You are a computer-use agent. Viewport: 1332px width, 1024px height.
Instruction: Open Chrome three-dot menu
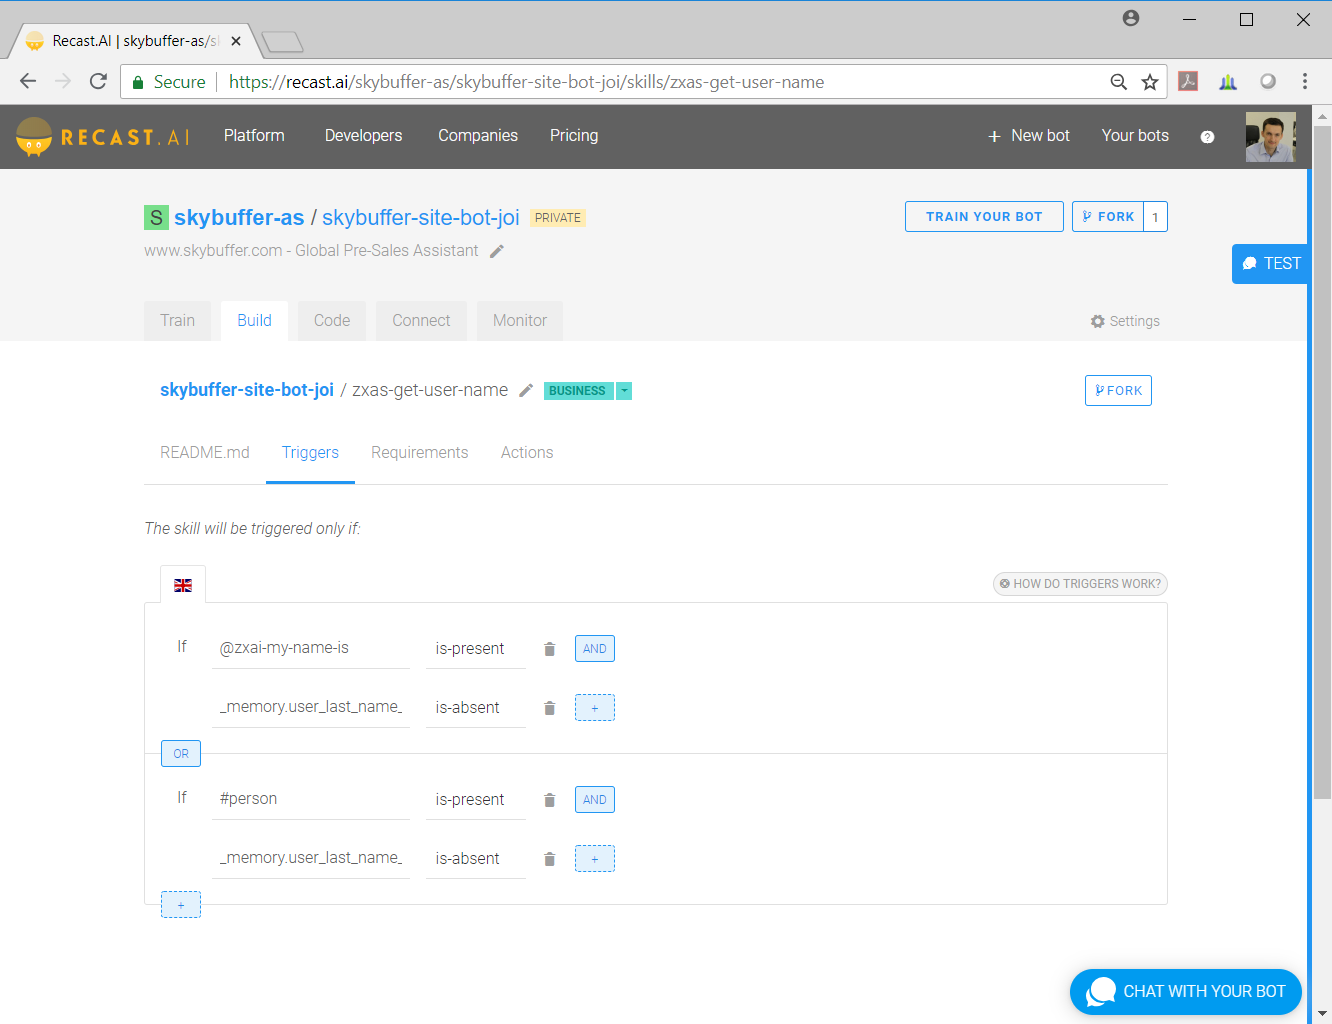coord(1305,82)
